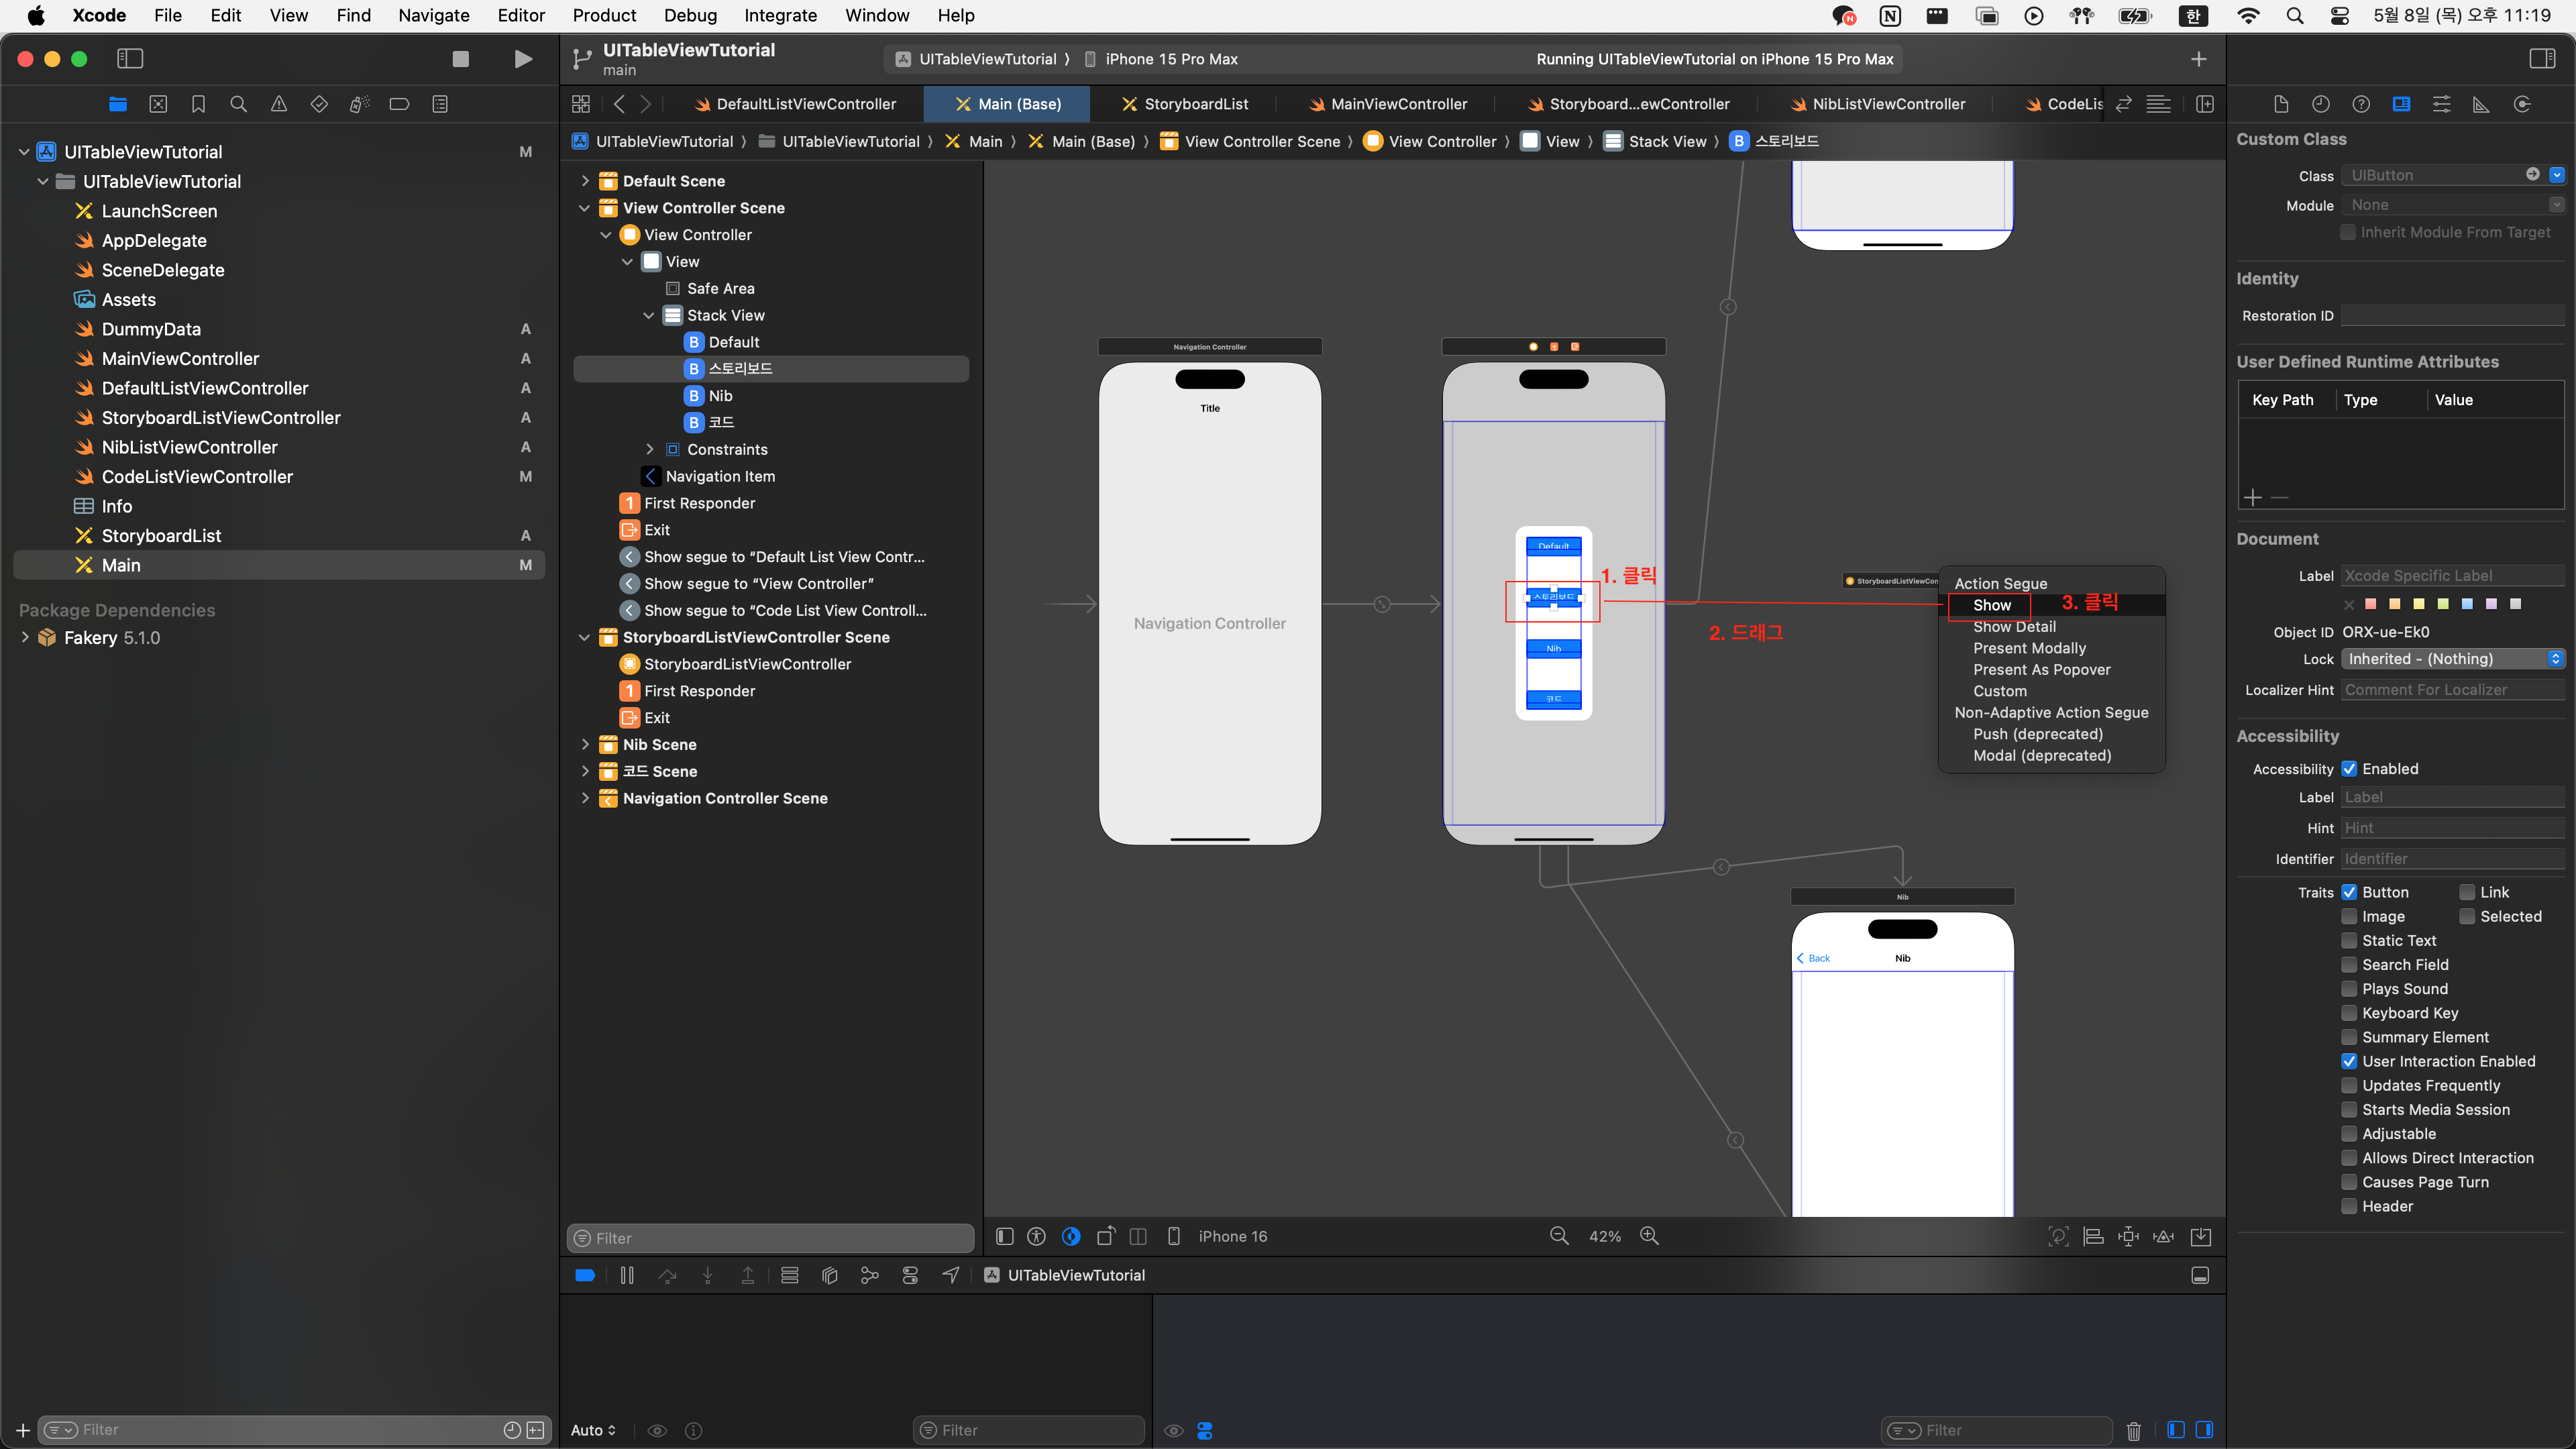This screenshot has width=2576, height=1449.
Task: Expand Navigation Controller Scene
Action: (585, 798)
